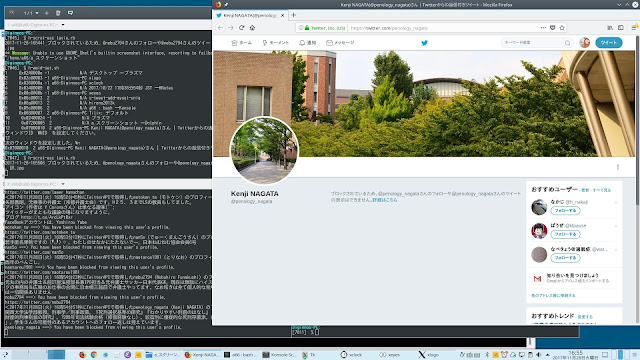This screenshot has width=640, height=360.
Task: Open KDE application launcher
Action: pyautogui.click(x=5, y=355)
